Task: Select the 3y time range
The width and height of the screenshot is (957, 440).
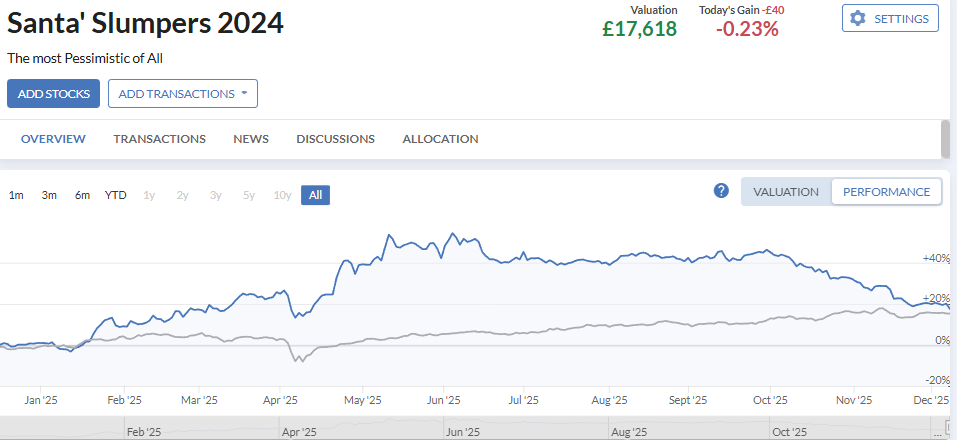Action: (215, 195)
